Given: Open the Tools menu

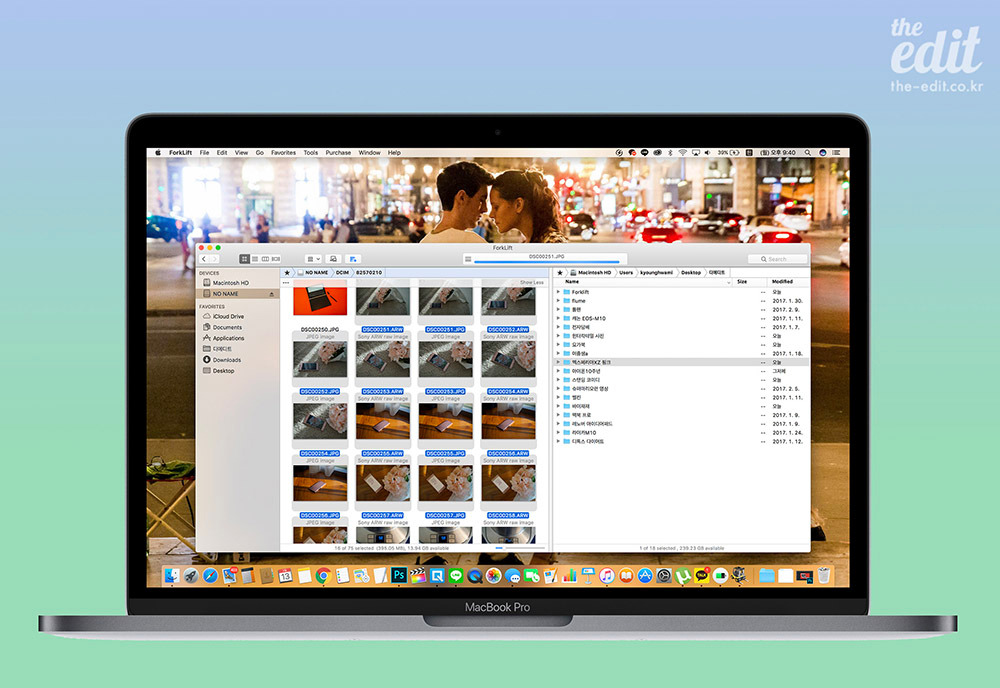Looking at the screenshot, I should pyautogui.click(x=311, y=152).
